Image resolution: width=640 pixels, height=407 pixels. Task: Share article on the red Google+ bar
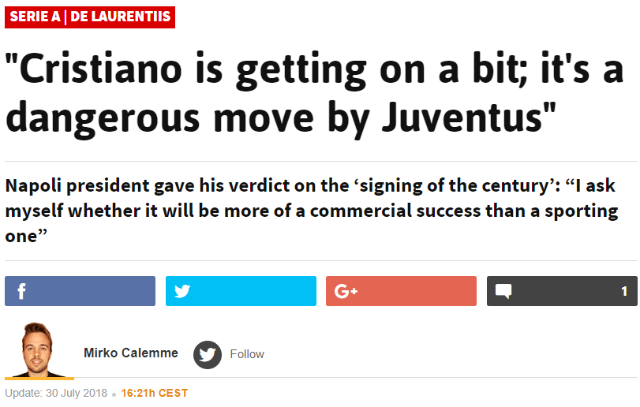tap(401, 291)
